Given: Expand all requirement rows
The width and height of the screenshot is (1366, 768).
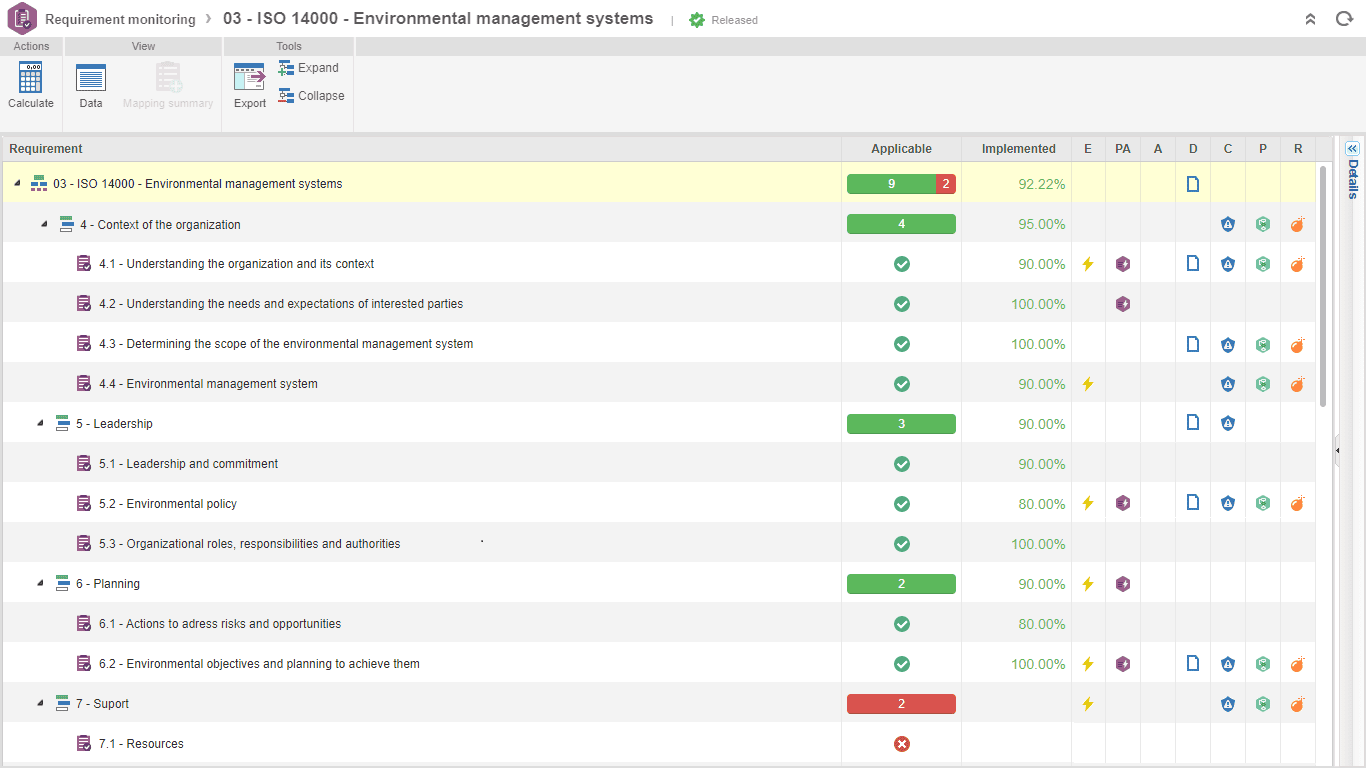Looking at the screenshot, I should (x=309, y=68).
